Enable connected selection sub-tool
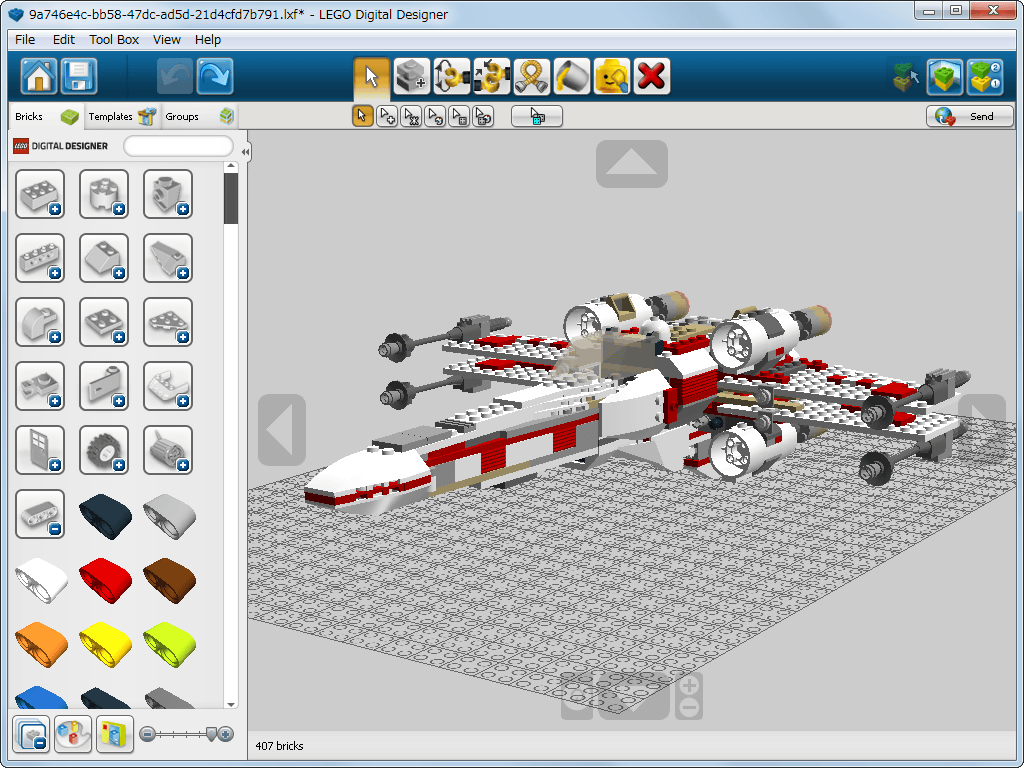1024x768 pixels. pos(411,116)
